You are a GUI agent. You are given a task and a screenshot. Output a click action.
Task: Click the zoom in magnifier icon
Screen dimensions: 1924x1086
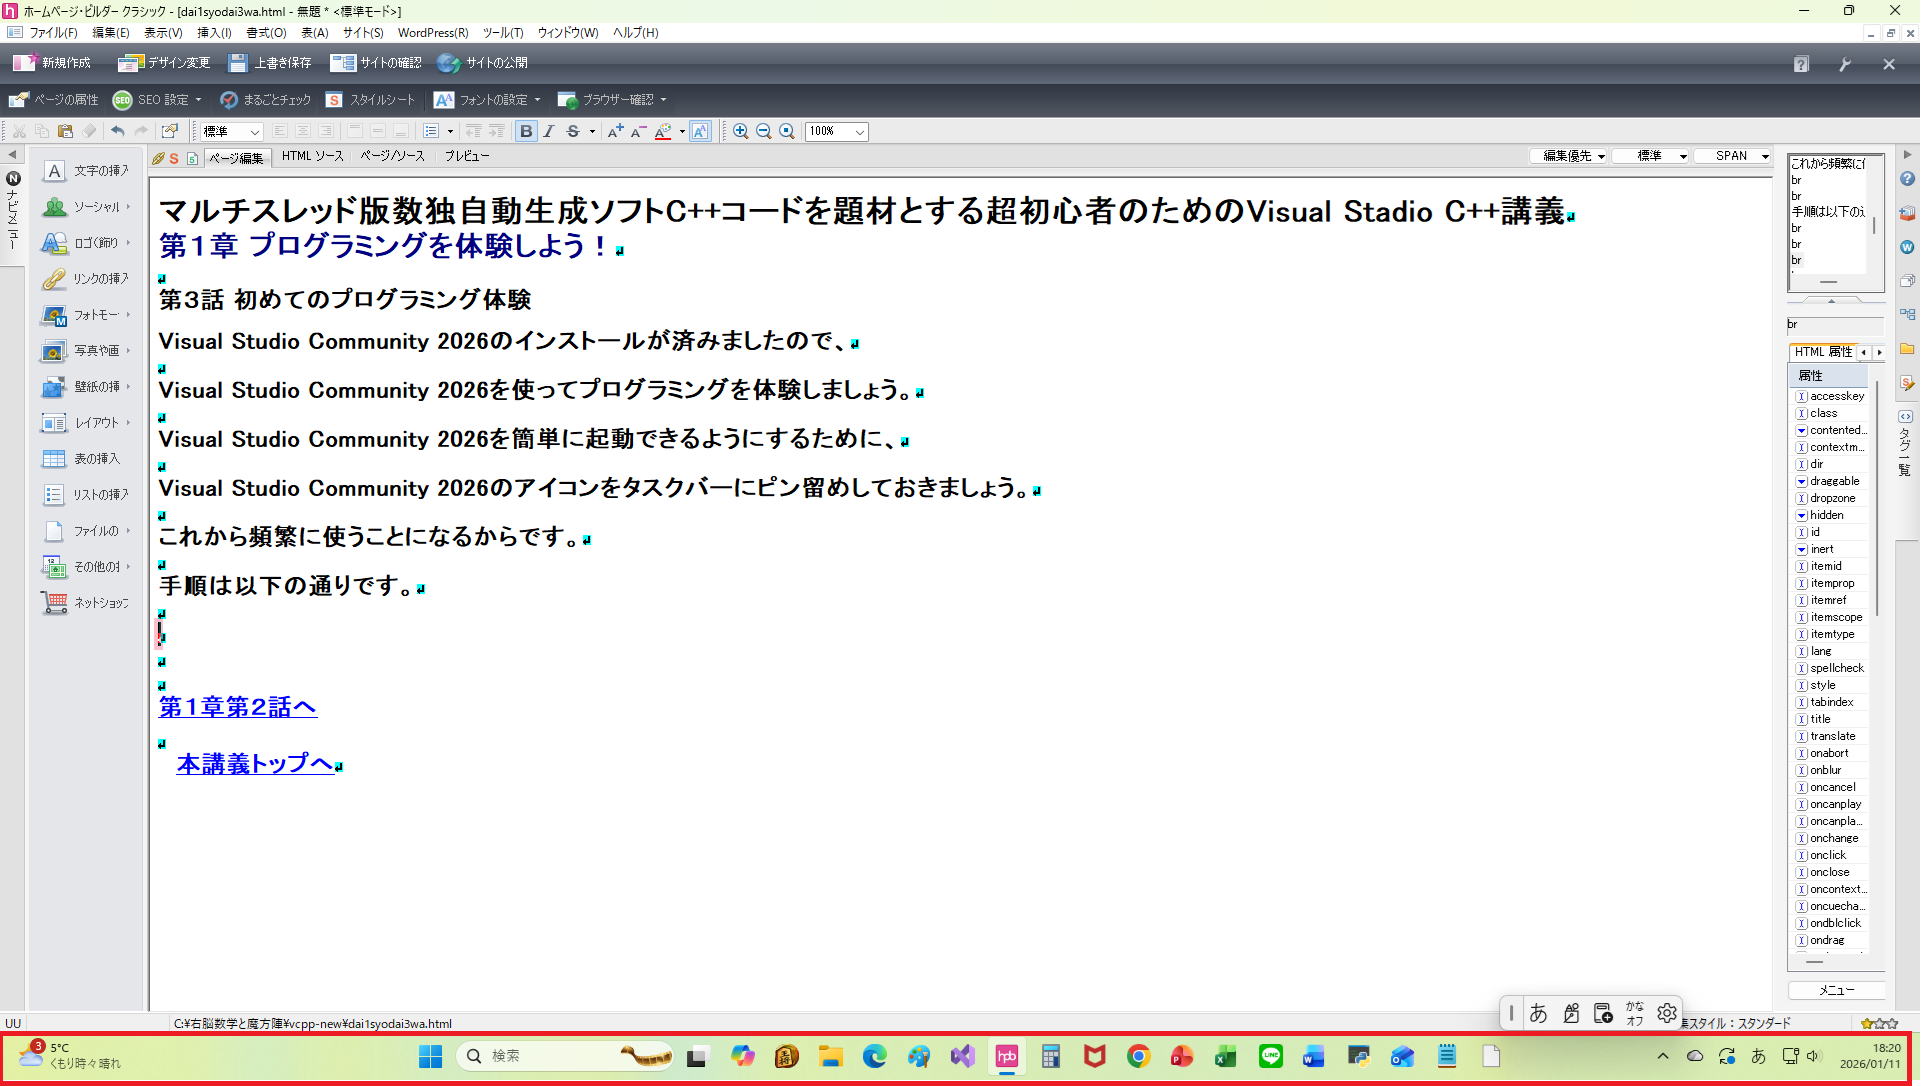pyautogui.click(x=741, y=132)
